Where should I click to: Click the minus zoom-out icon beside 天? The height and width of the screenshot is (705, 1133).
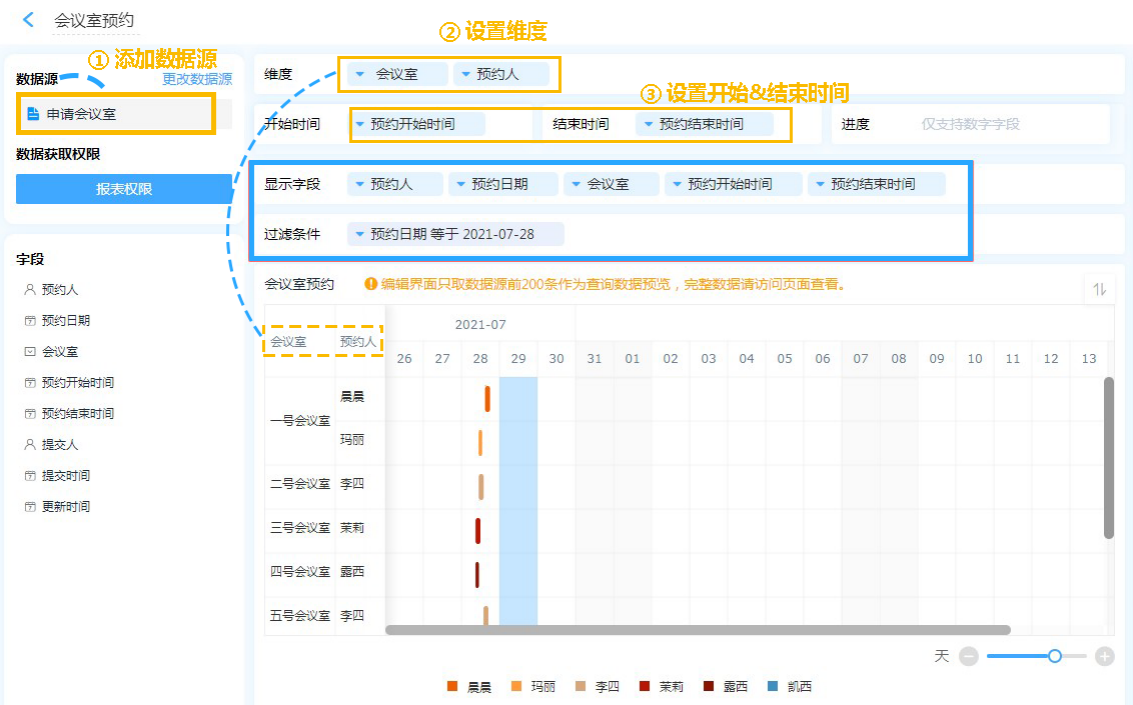coord(967,656)
